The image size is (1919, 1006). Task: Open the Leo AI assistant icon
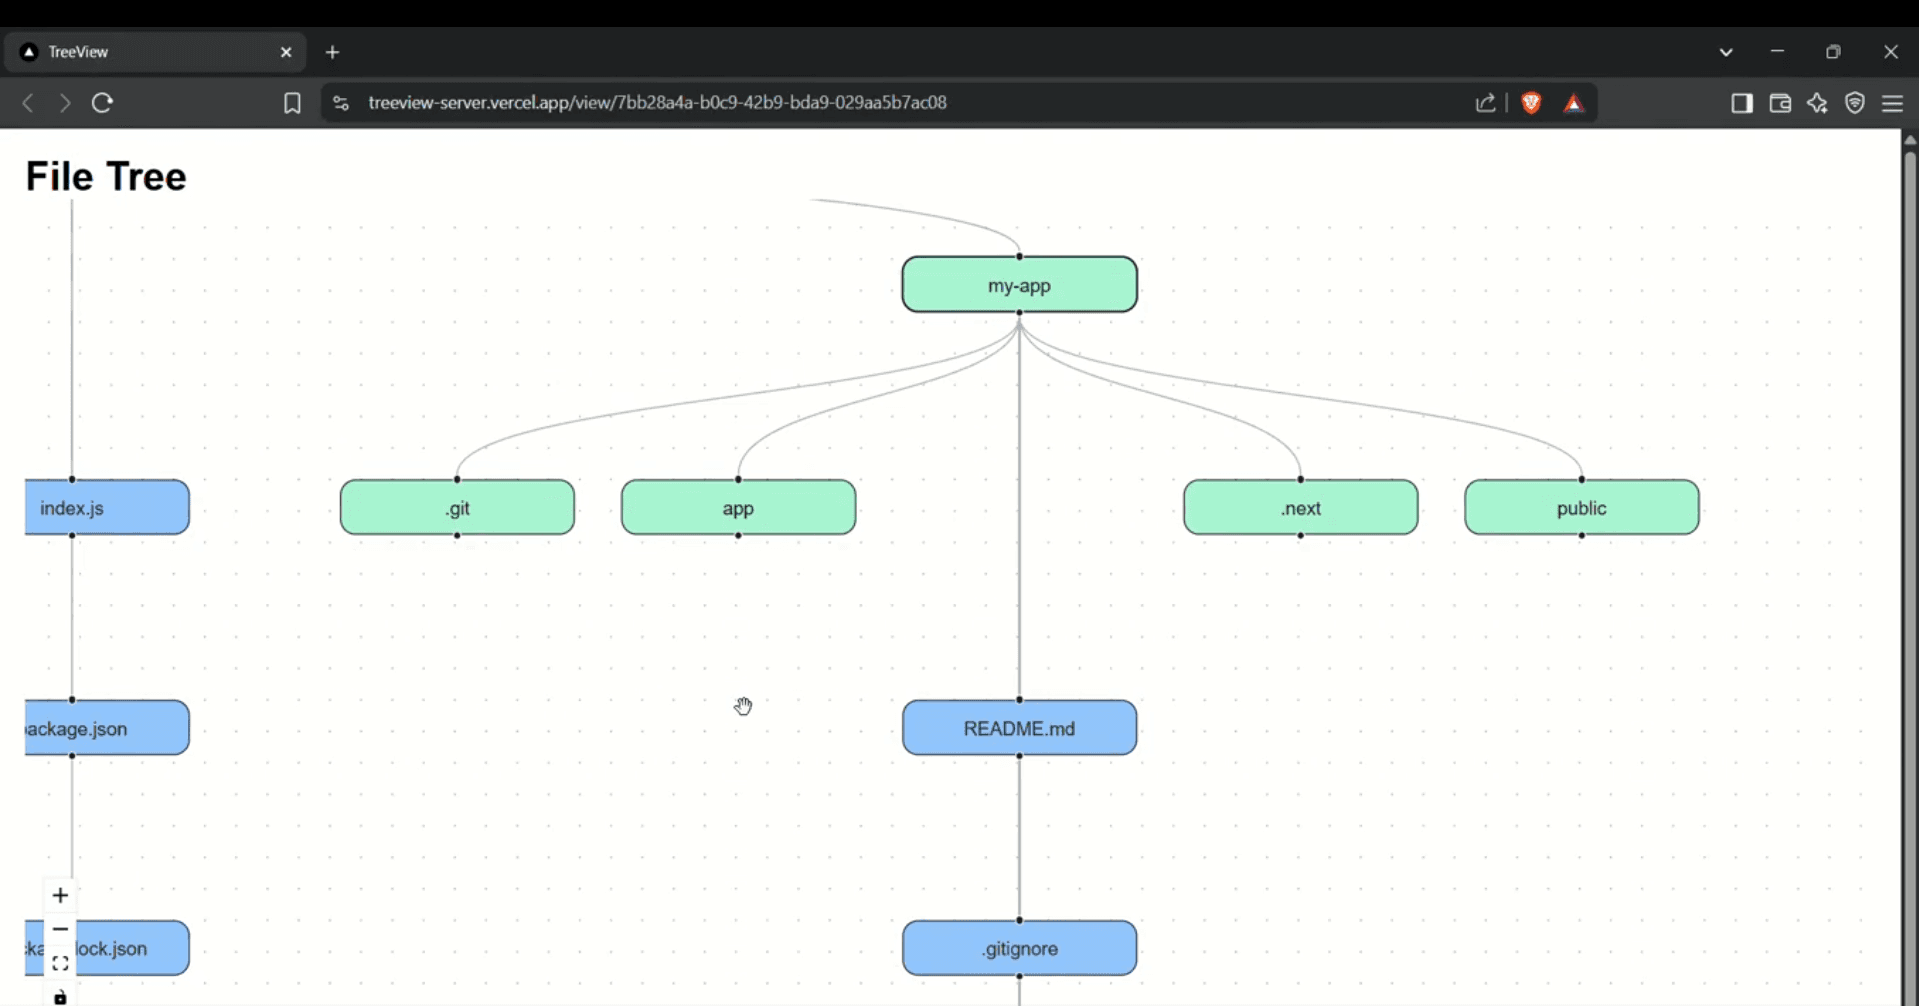click(x=1817, y=103)
